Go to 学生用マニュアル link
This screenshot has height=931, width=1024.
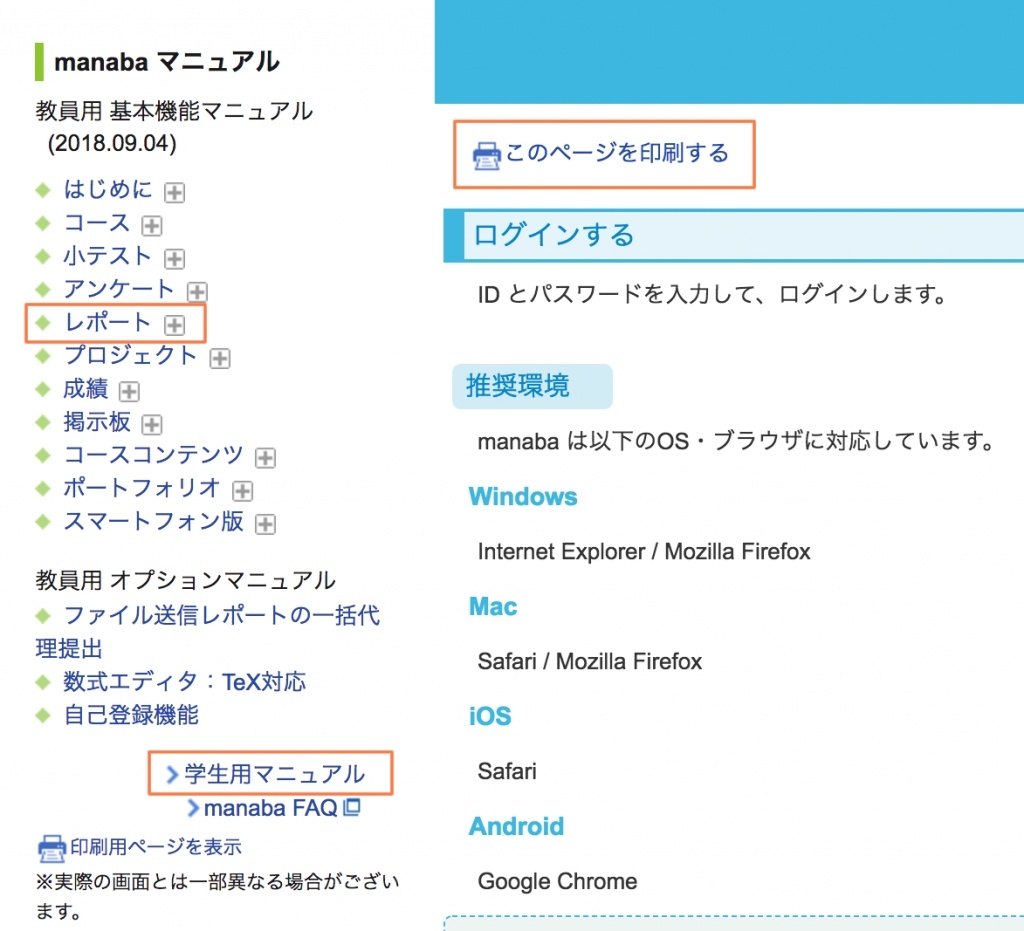click(274, 774)
